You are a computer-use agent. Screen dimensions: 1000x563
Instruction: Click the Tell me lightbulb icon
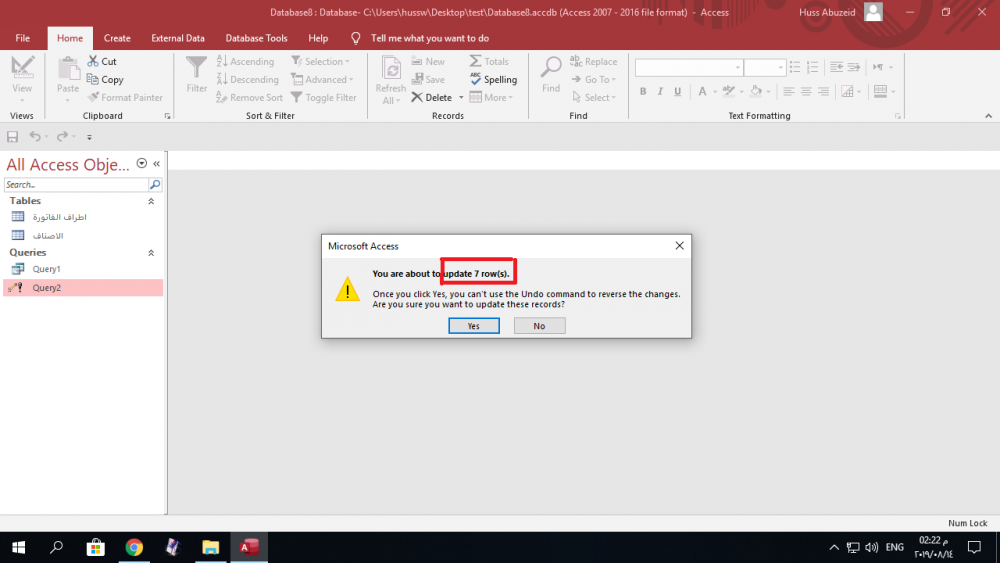[x=356, y=38]
